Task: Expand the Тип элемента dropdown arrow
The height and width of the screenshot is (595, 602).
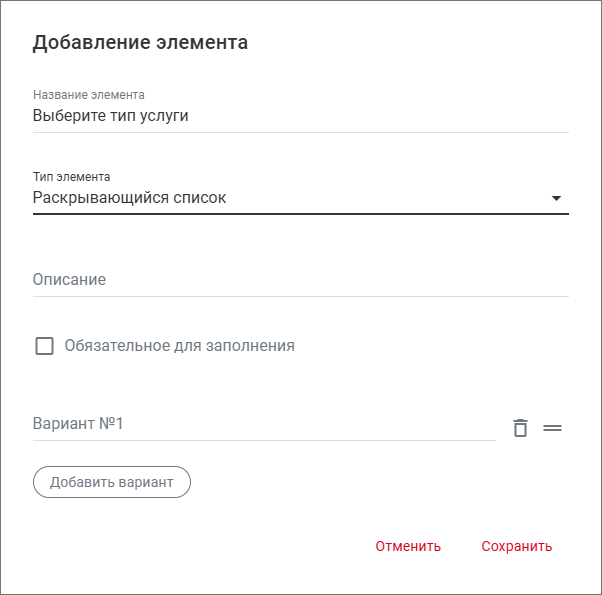Action: (x=557, y=198)
